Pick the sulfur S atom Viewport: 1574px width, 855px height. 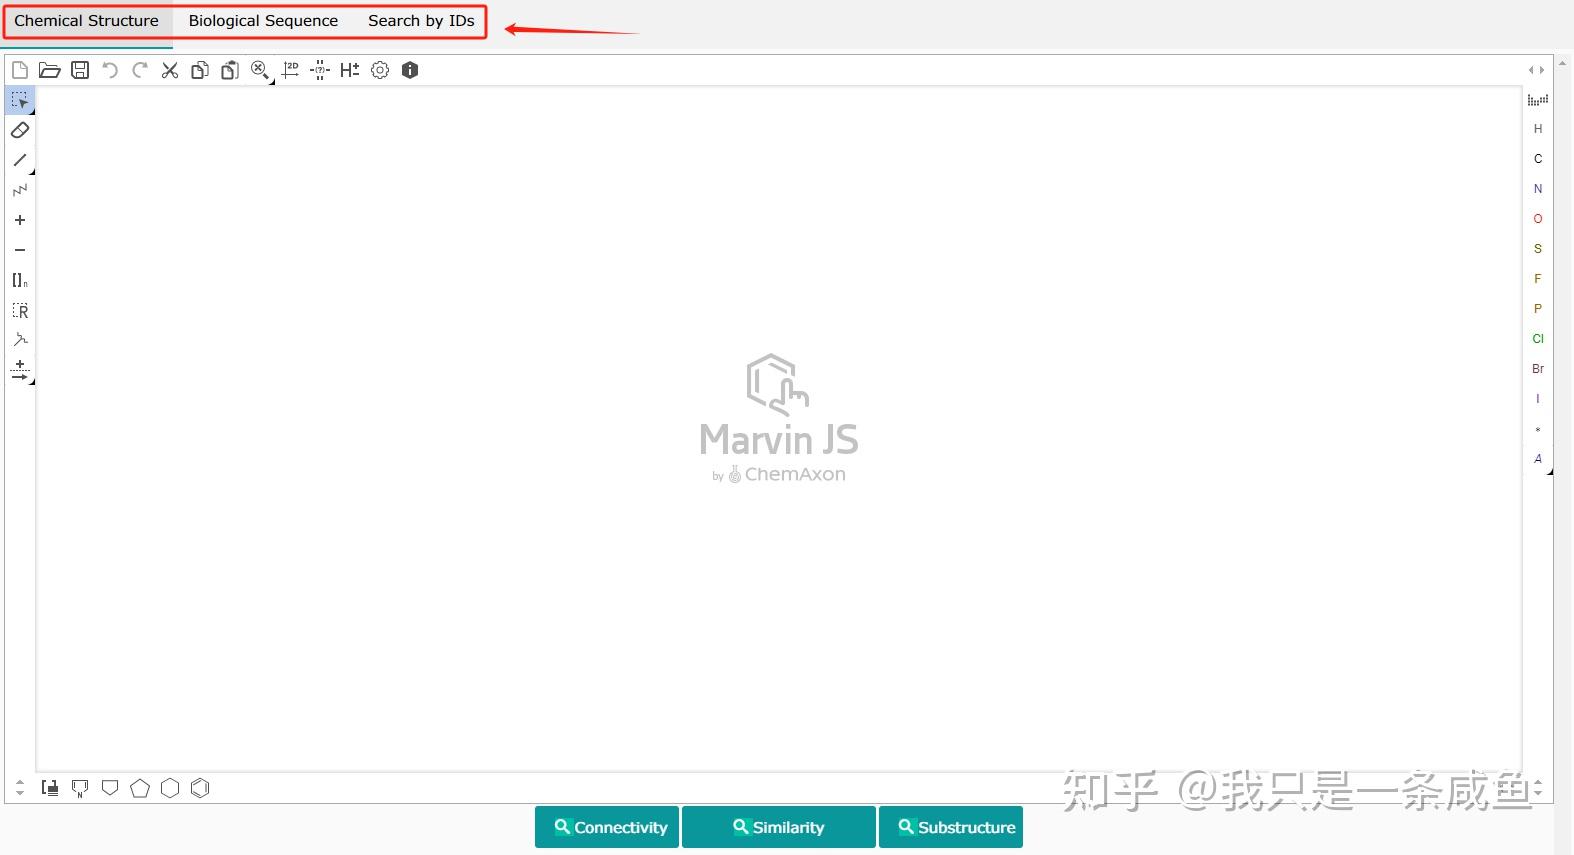point(1538,249)
